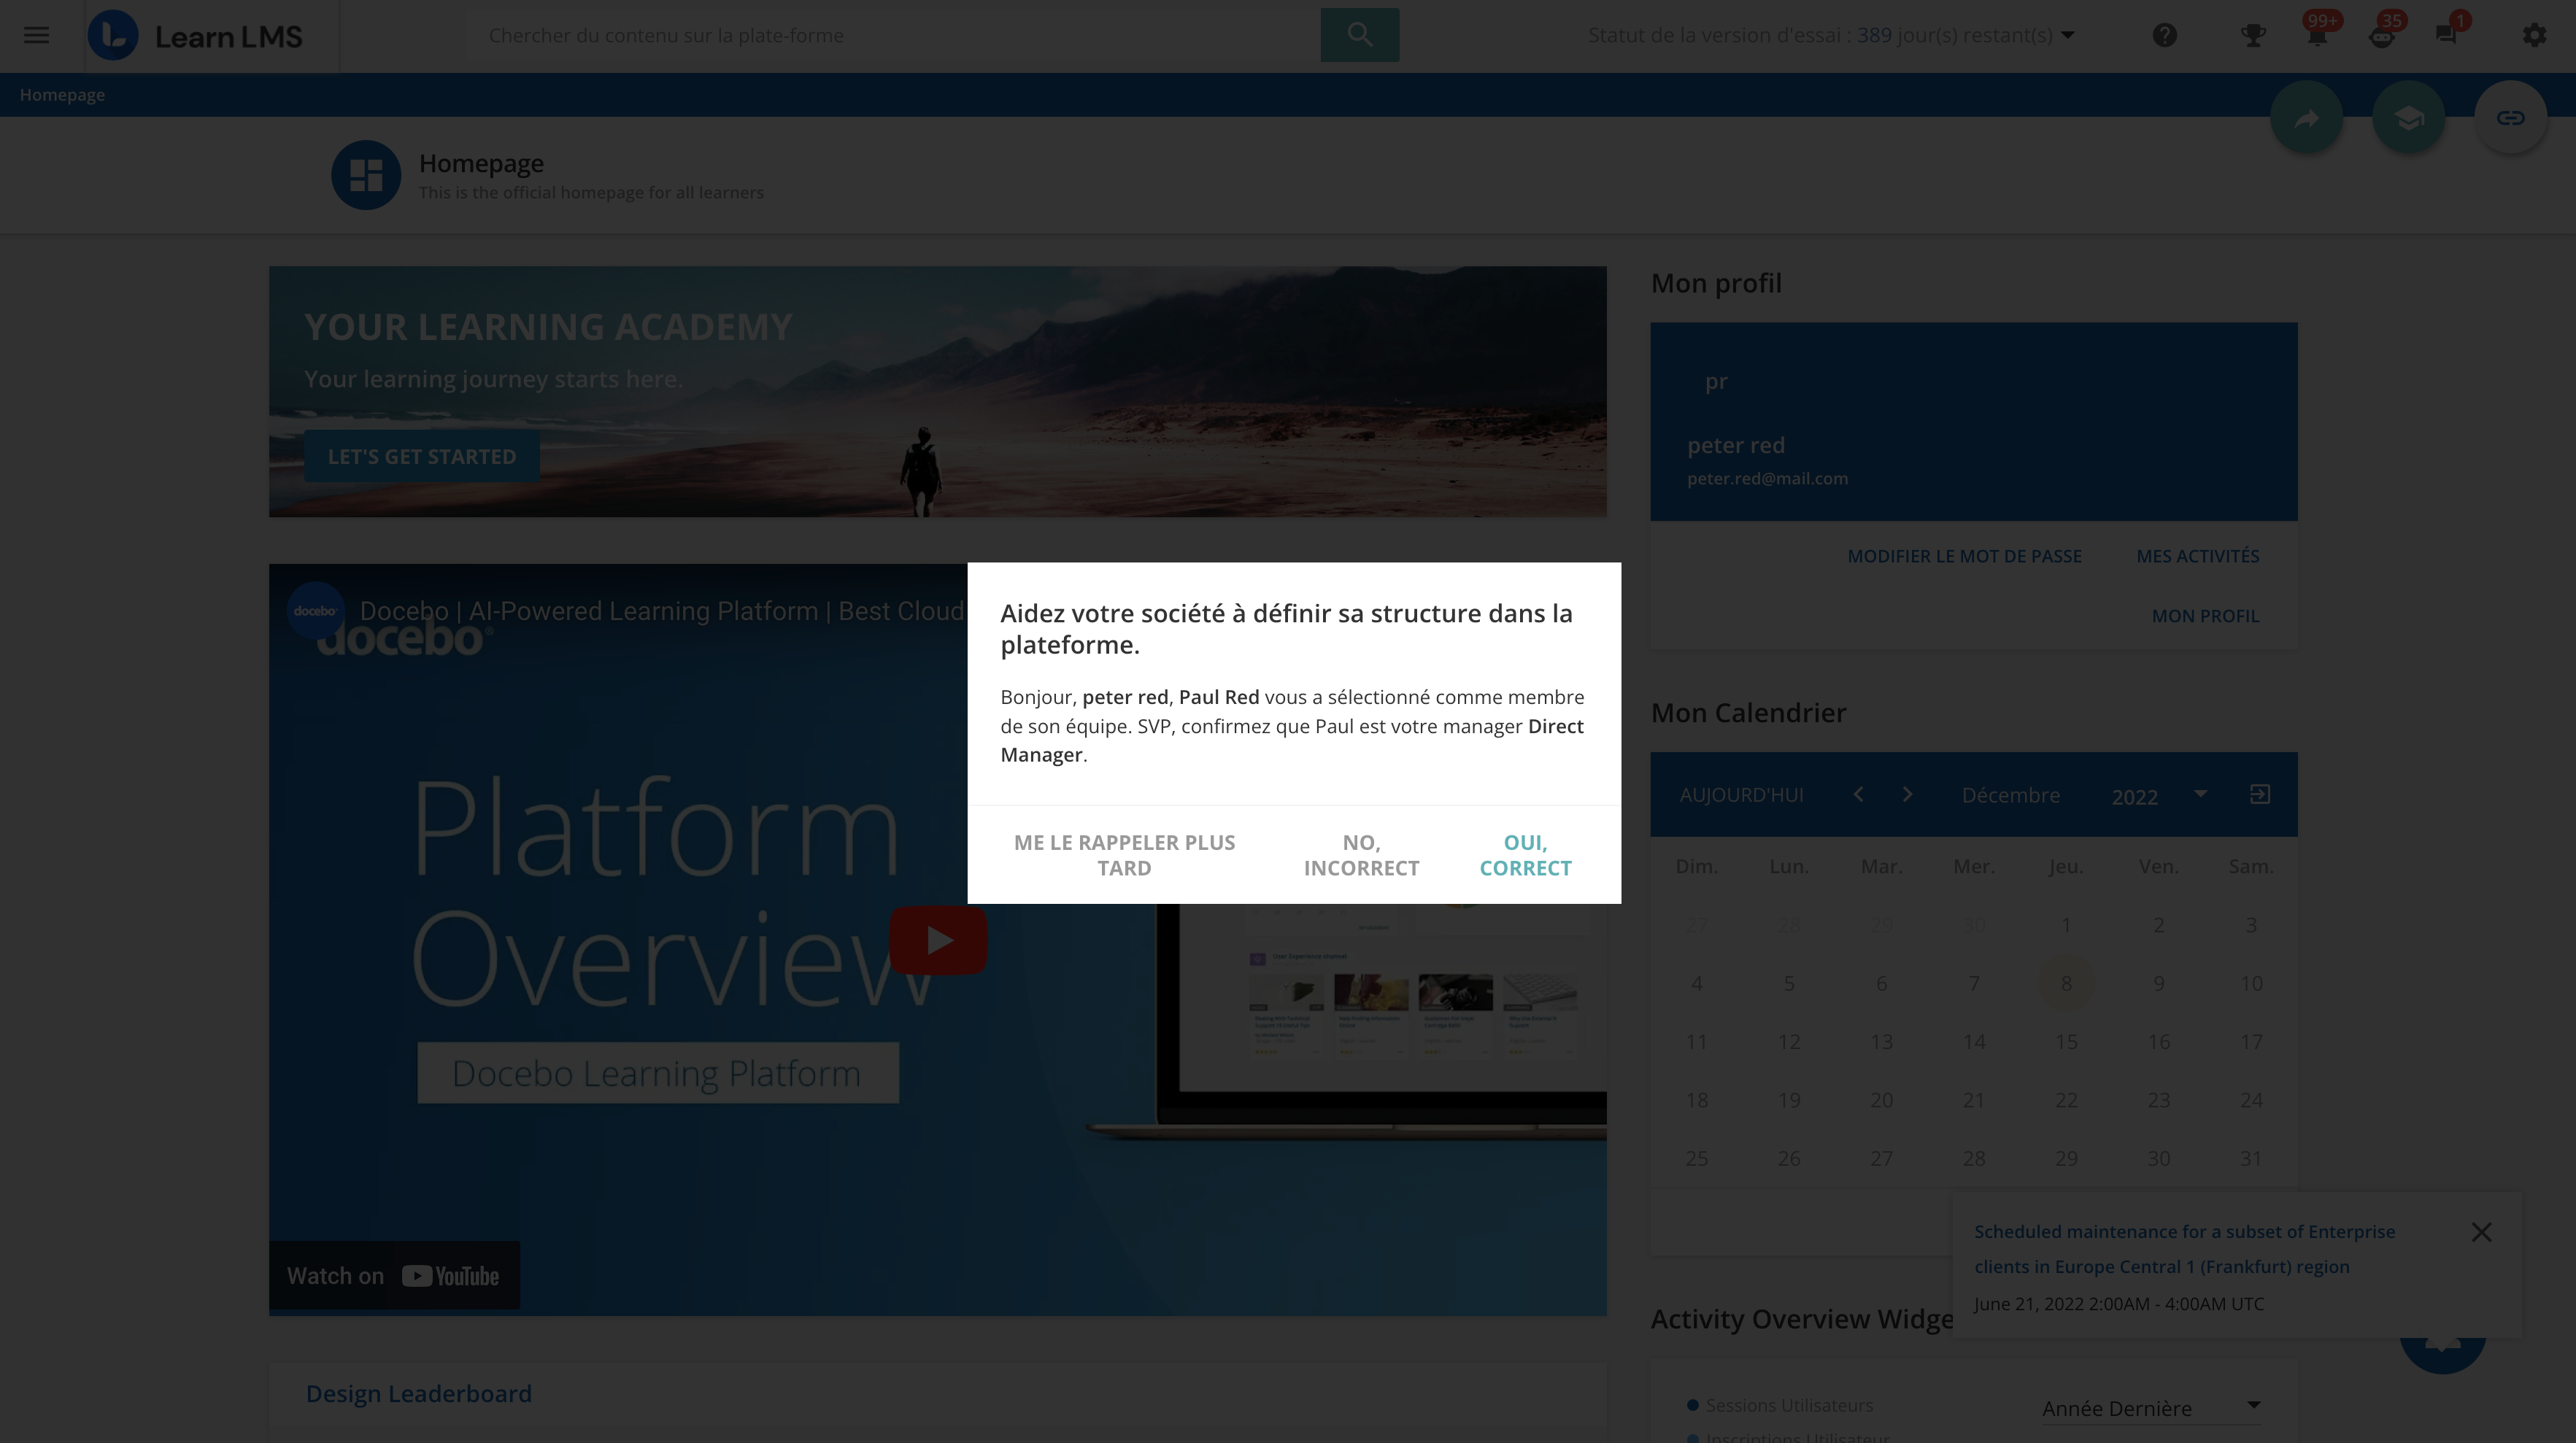2576x1443 pixels.
Task: Open the coach icon with 35 badge
Action: (x=2381, y=36)
